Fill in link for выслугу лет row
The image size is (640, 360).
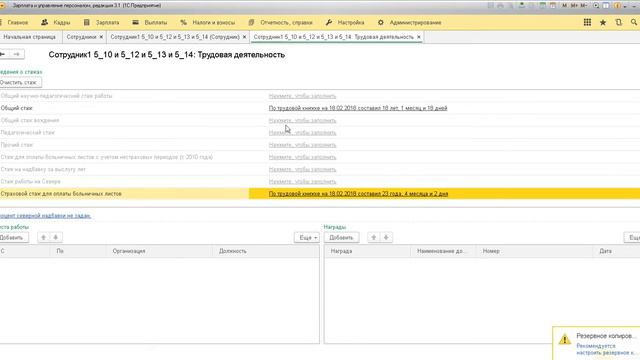pyautogui.click(x=302, y=169)
